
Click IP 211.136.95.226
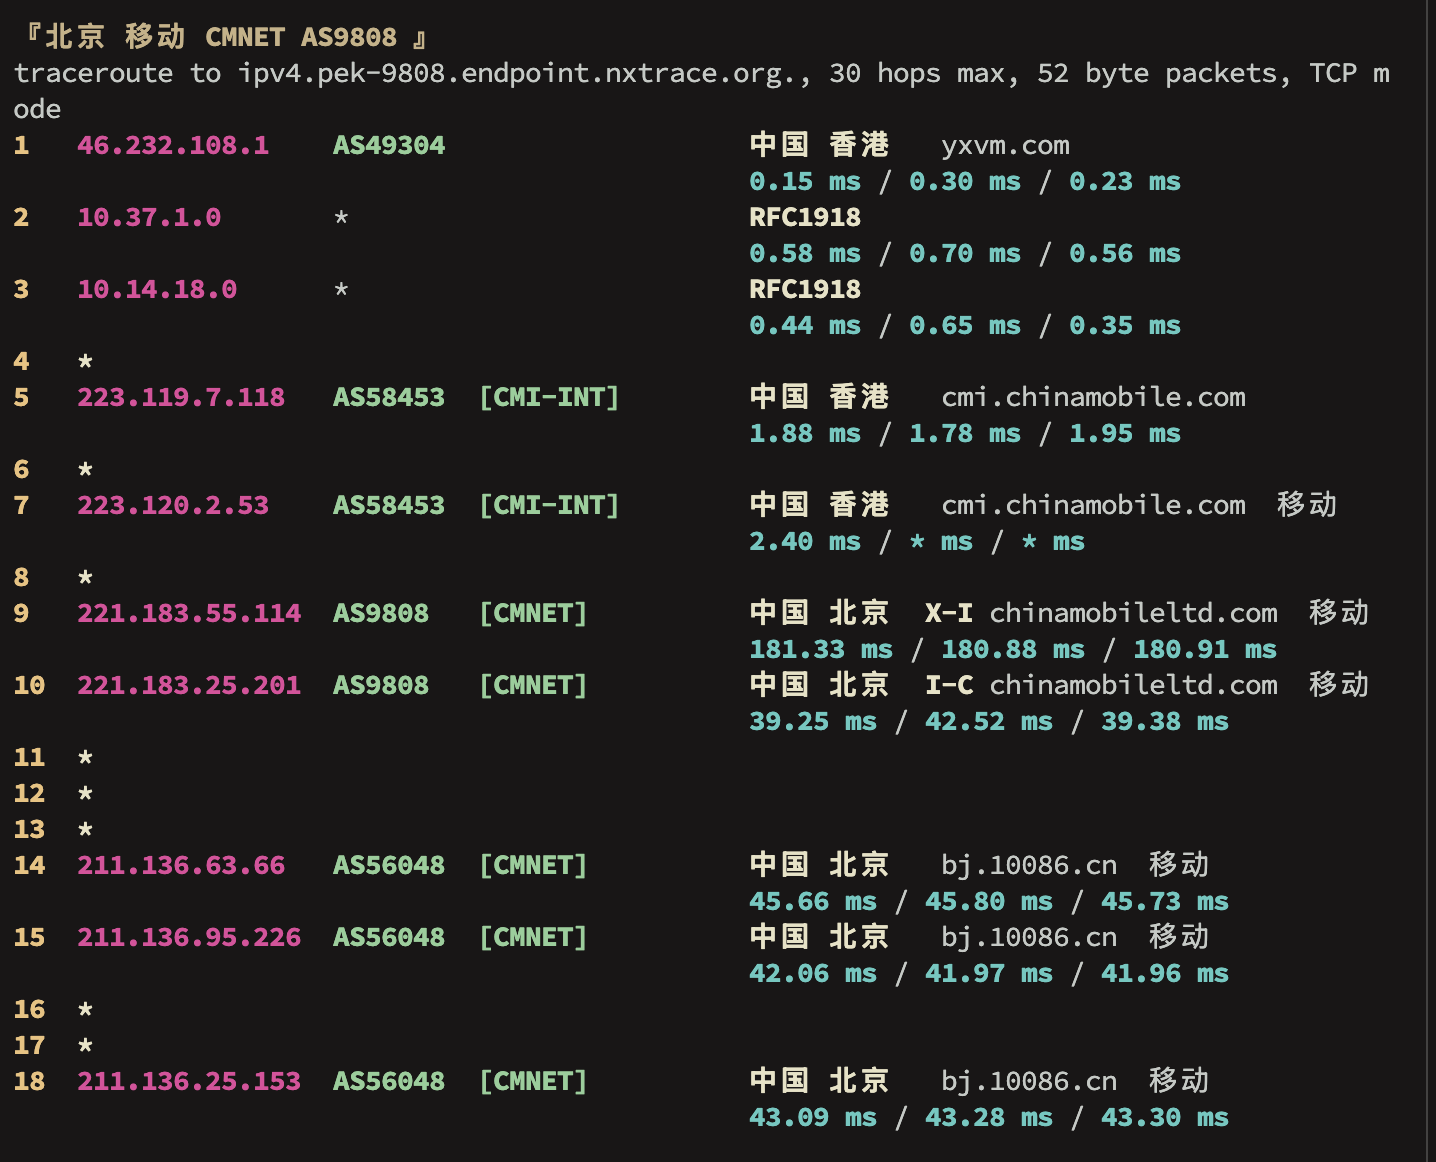[189, 937]
